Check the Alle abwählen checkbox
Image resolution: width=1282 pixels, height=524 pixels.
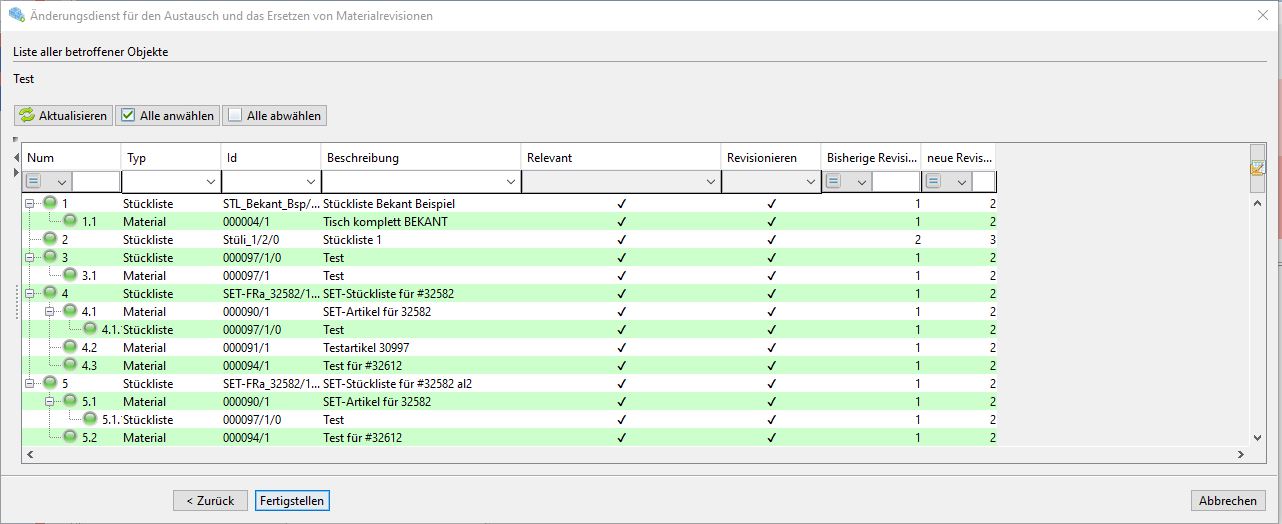[234, 116]
